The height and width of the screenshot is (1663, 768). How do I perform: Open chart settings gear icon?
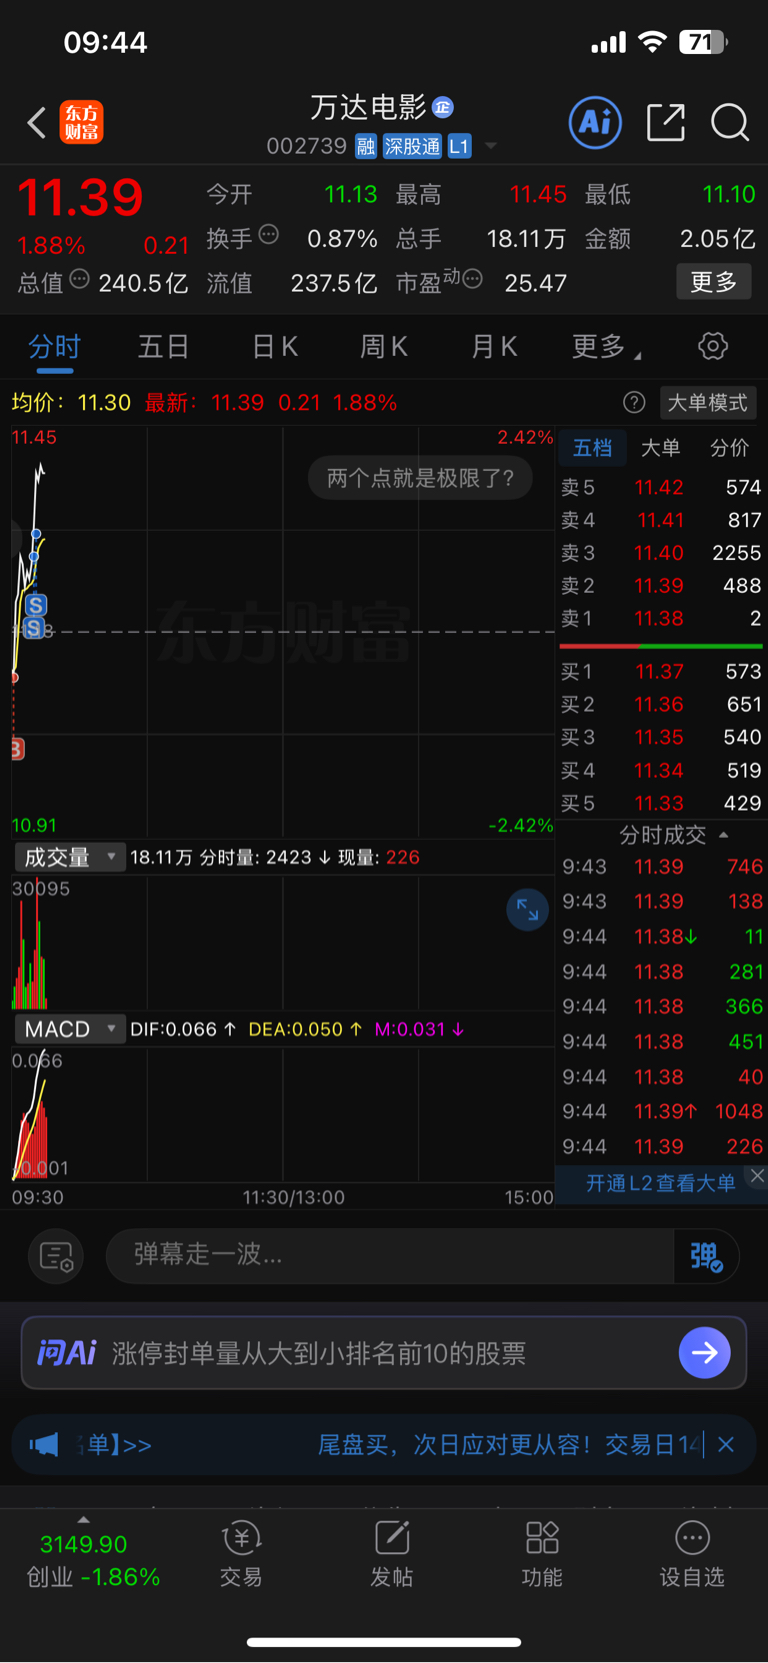pos(713,347)
